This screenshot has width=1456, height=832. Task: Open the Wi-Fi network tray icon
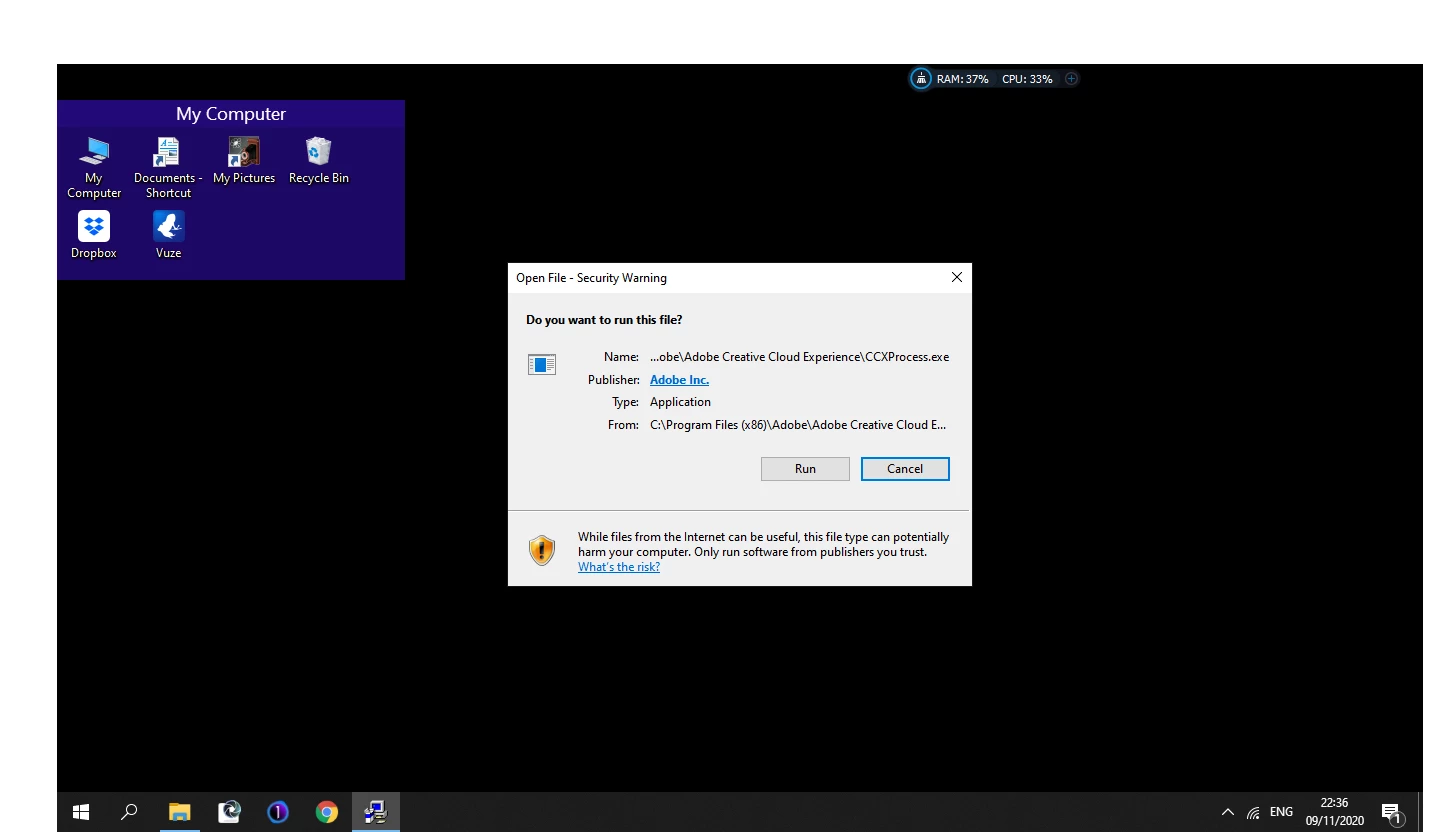1254,812
